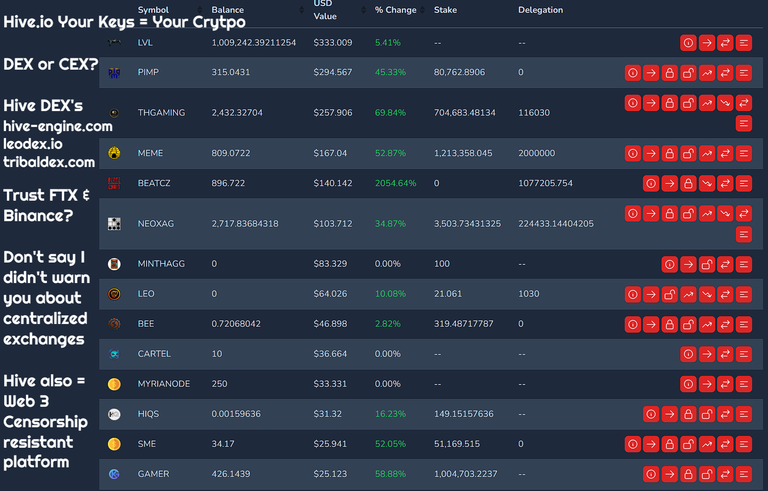Click the delegate up-trend icon for PIMP
This screenshot has width=768, height=491.
[x=707, y=73]
